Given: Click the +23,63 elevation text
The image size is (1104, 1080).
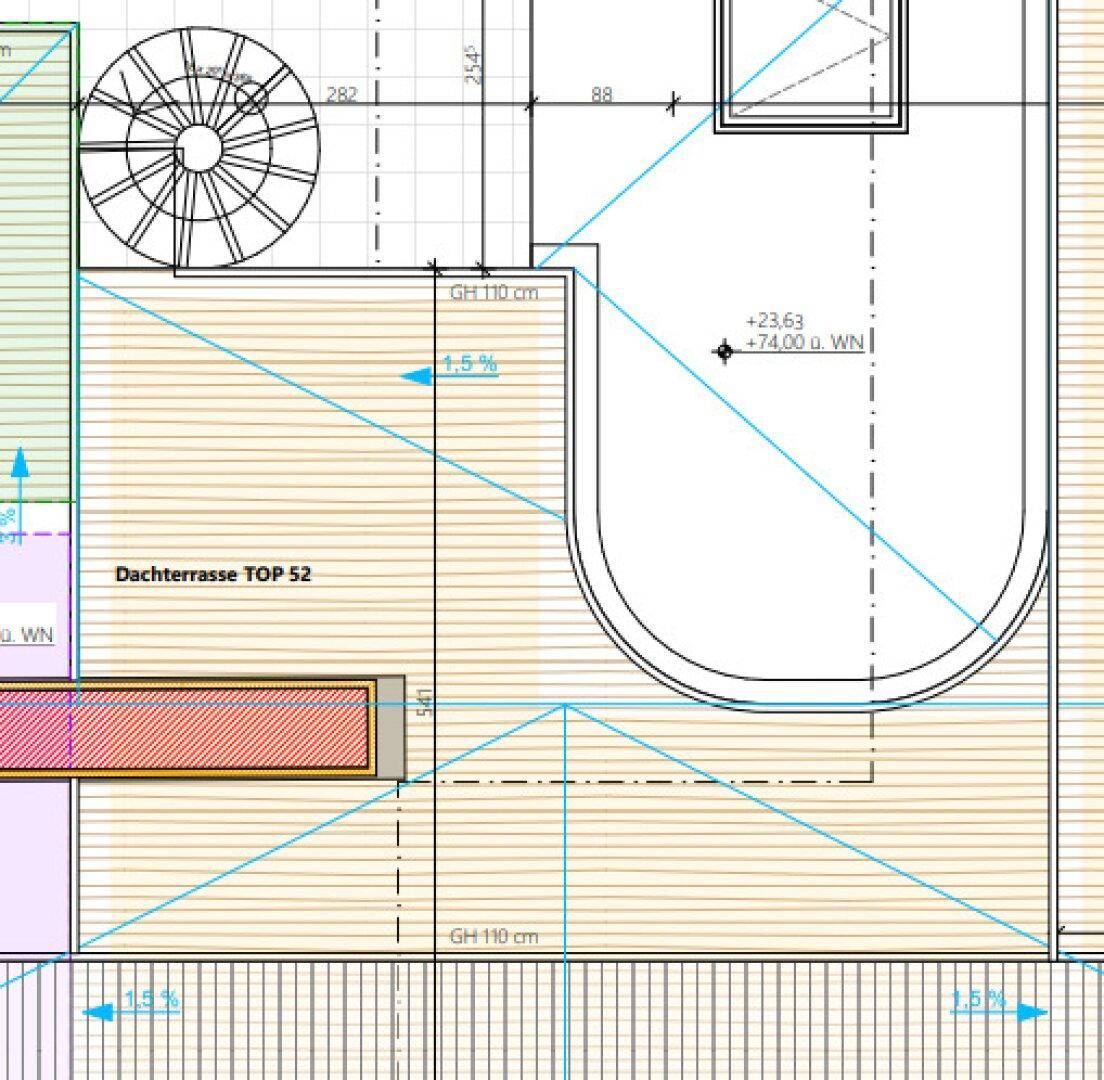Looking at the screenshot, I should (775, 321).
